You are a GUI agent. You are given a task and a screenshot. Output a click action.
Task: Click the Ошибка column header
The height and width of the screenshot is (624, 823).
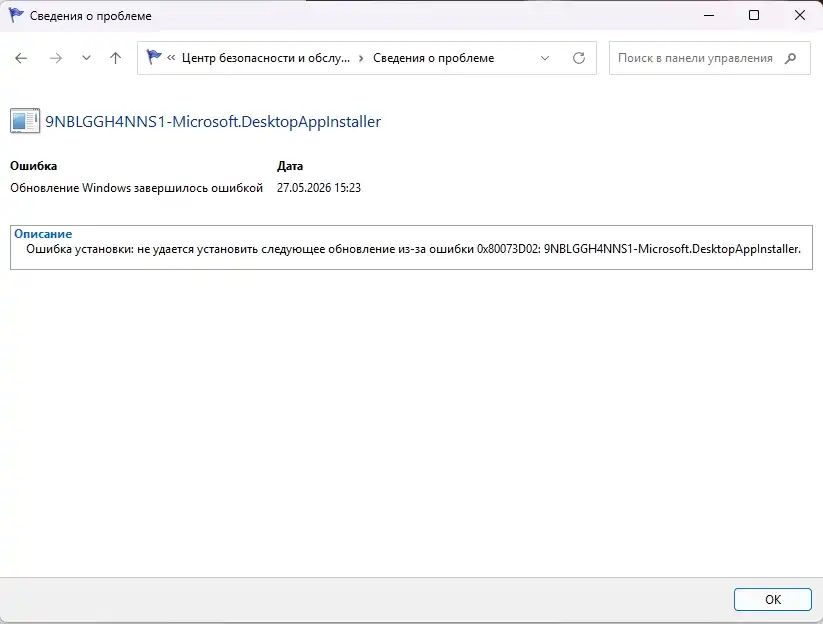click(34, 166)
